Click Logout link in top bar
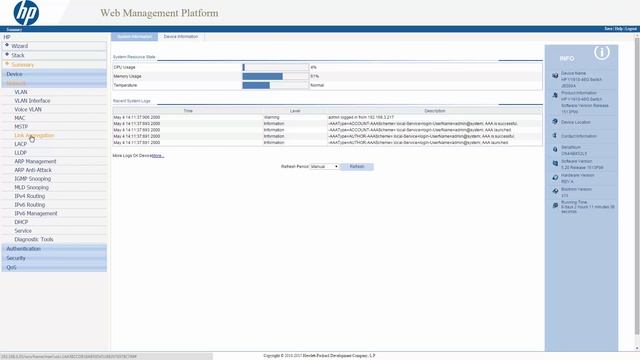The width and height of the screenshot is (640, 360). click(x=631, y=29)
